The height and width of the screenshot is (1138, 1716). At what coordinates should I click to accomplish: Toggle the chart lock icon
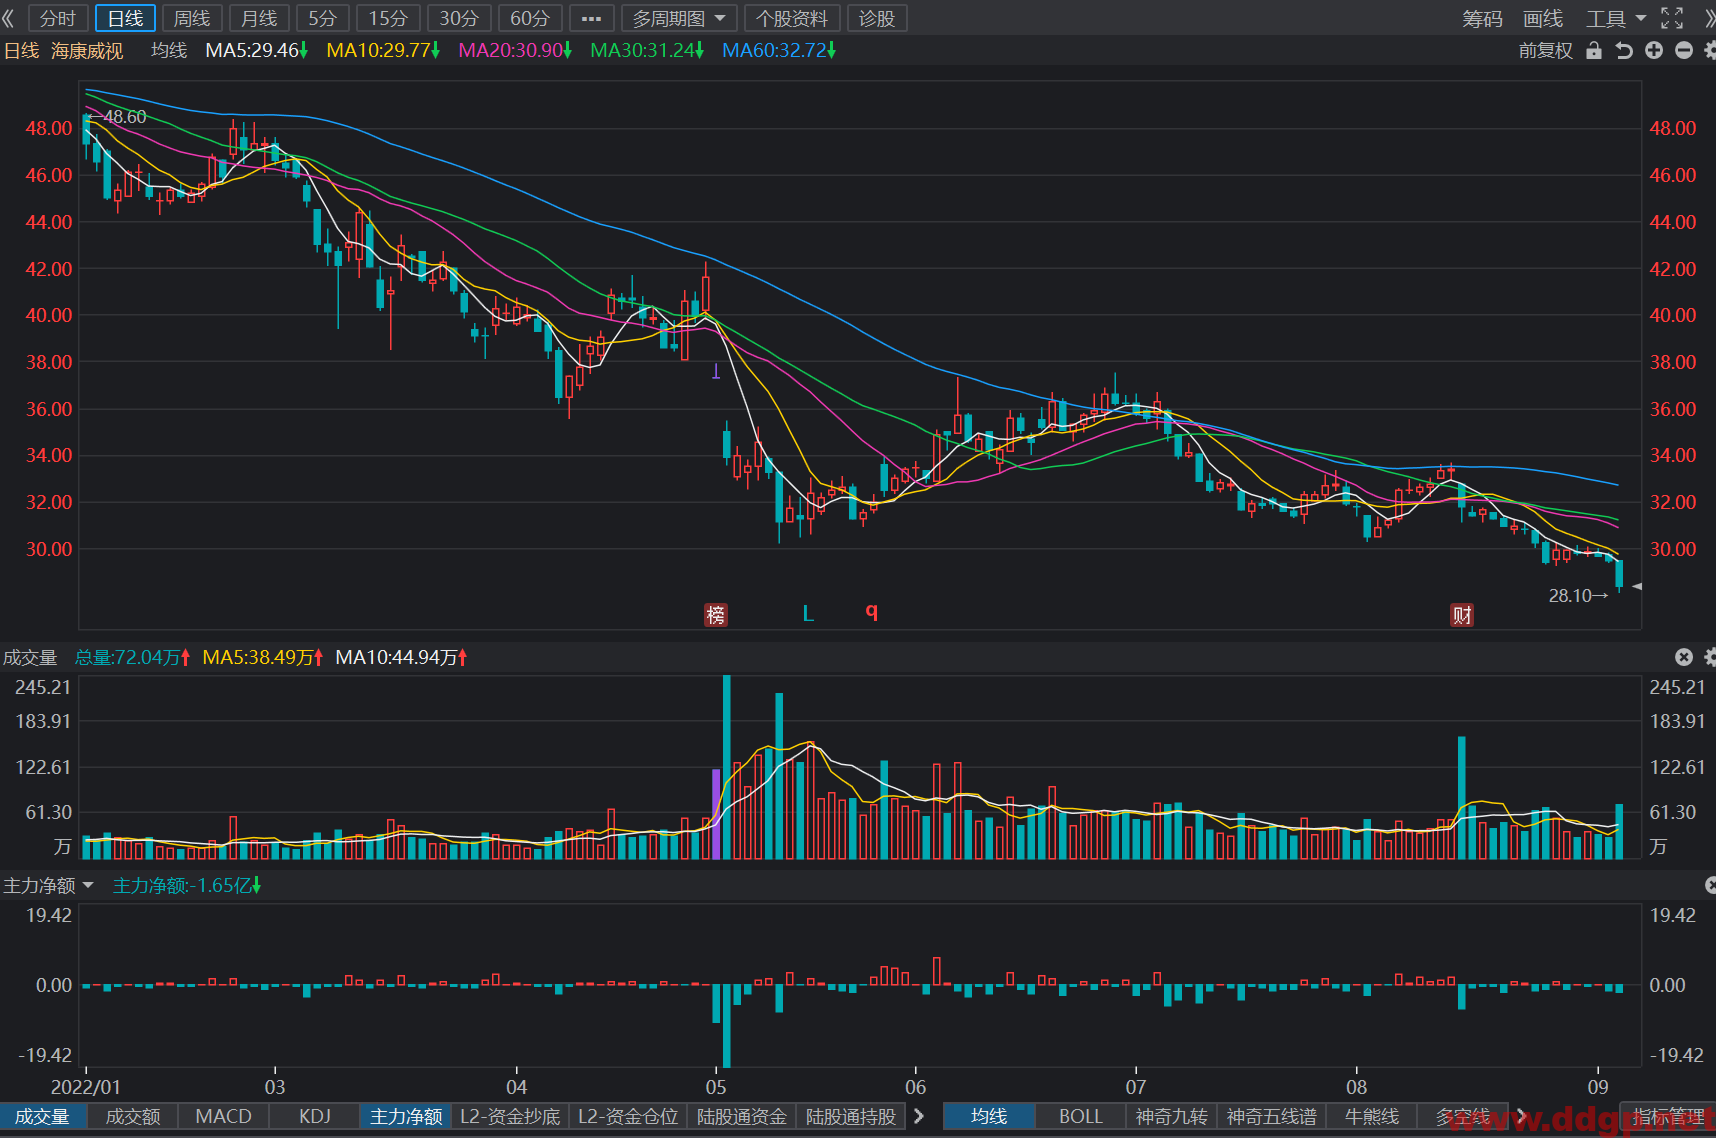(1594, 50)
